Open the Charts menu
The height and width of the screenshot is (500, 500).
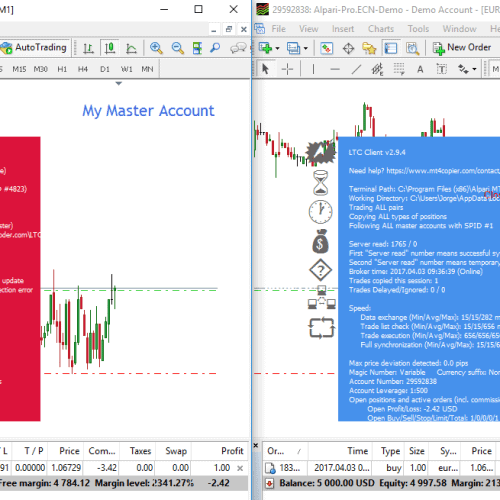(x=381, y=29)
